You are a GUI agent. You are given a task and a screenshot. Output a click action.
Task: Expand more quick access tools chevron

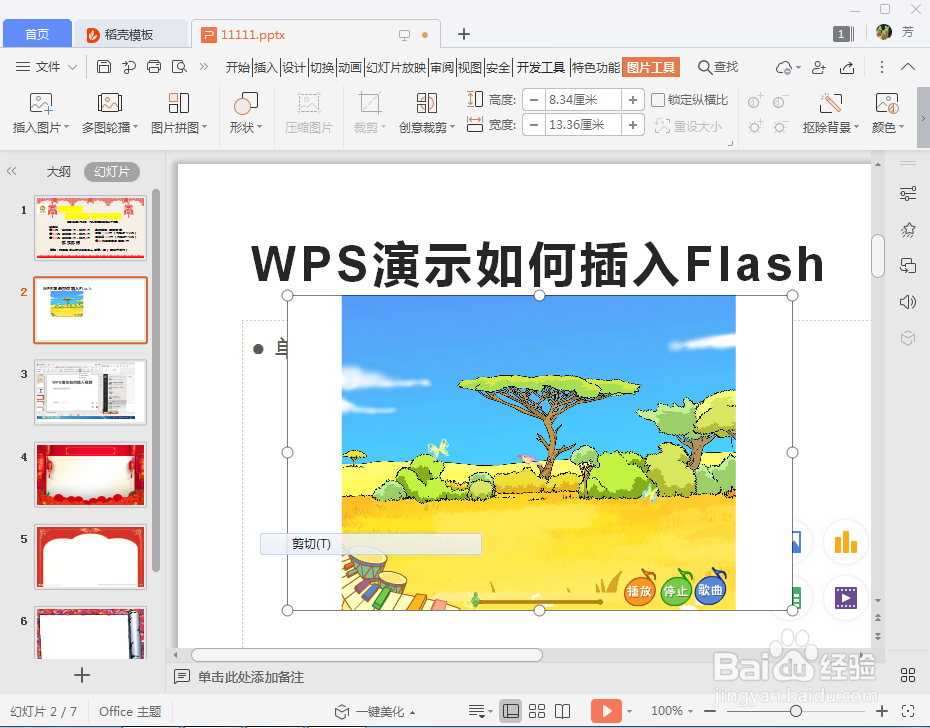coord(204,66)
